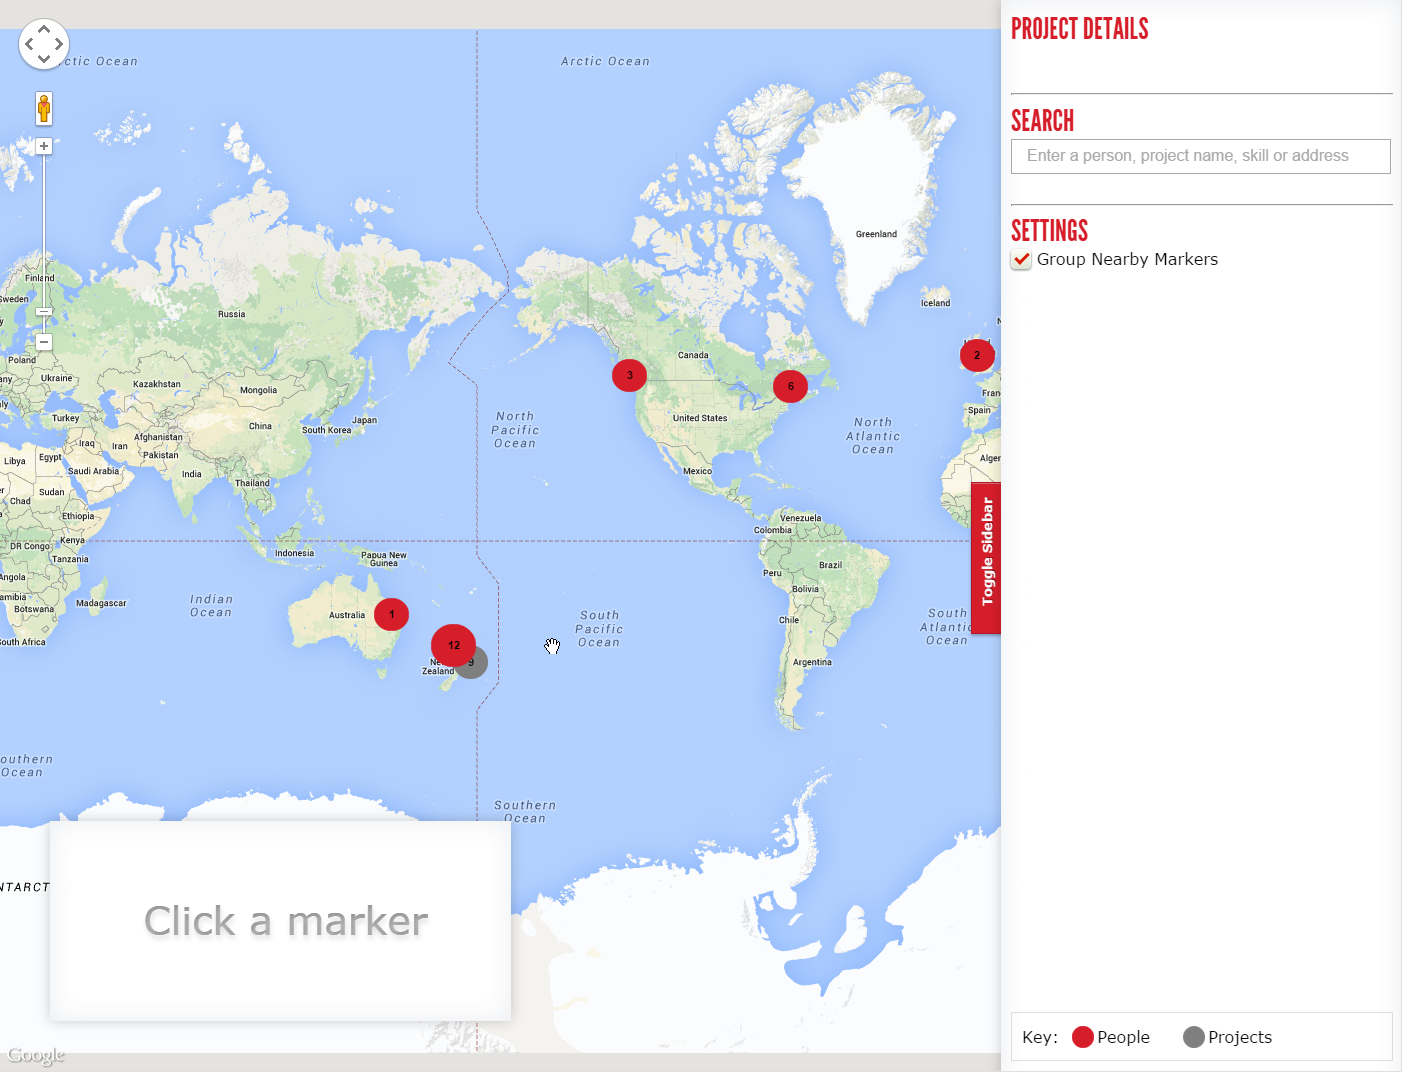The width and height of the screenshot is (1402, 1072).
Task: Focus the person or project search field
Action: 1200,156
